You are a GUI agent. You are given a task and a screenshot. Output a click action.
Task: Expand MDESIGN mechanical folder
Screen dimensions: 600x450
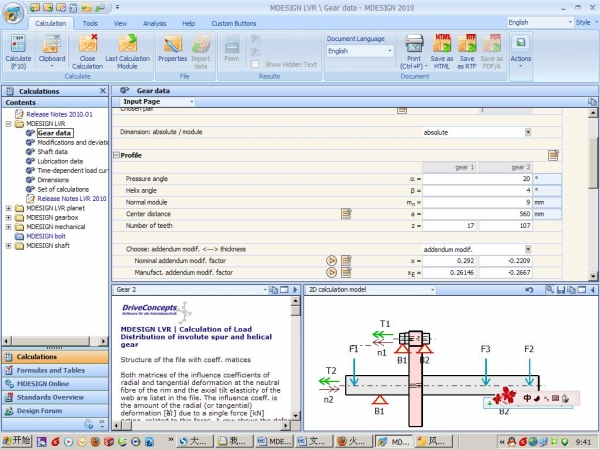(x=8, y=227)
